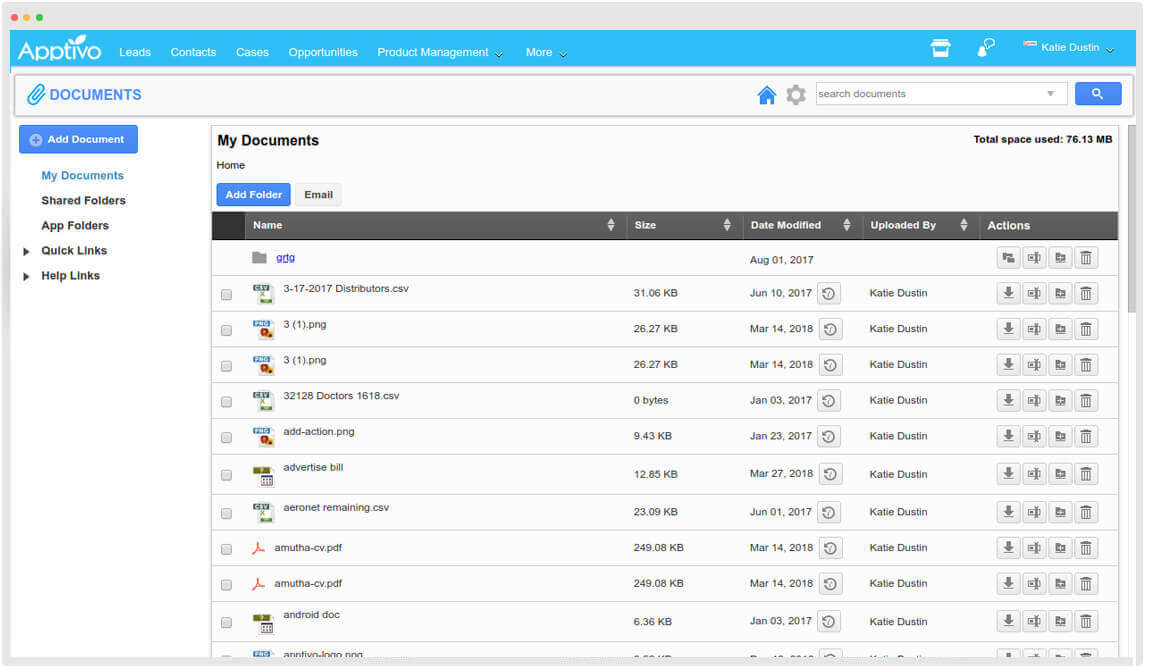
Task: Download the 3-17-2017 Distributors.csv file
Action: (x=1008, y=293)
